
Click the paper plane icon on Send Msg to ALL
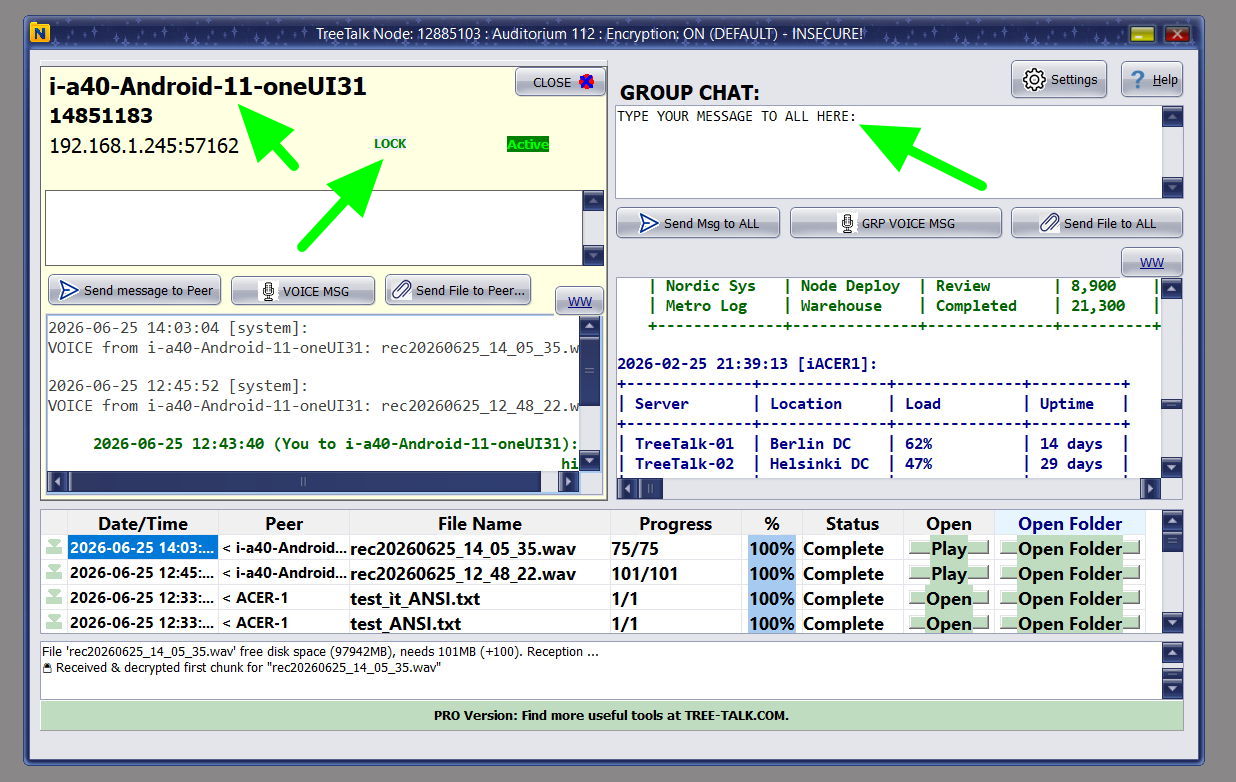click(649, 223)
